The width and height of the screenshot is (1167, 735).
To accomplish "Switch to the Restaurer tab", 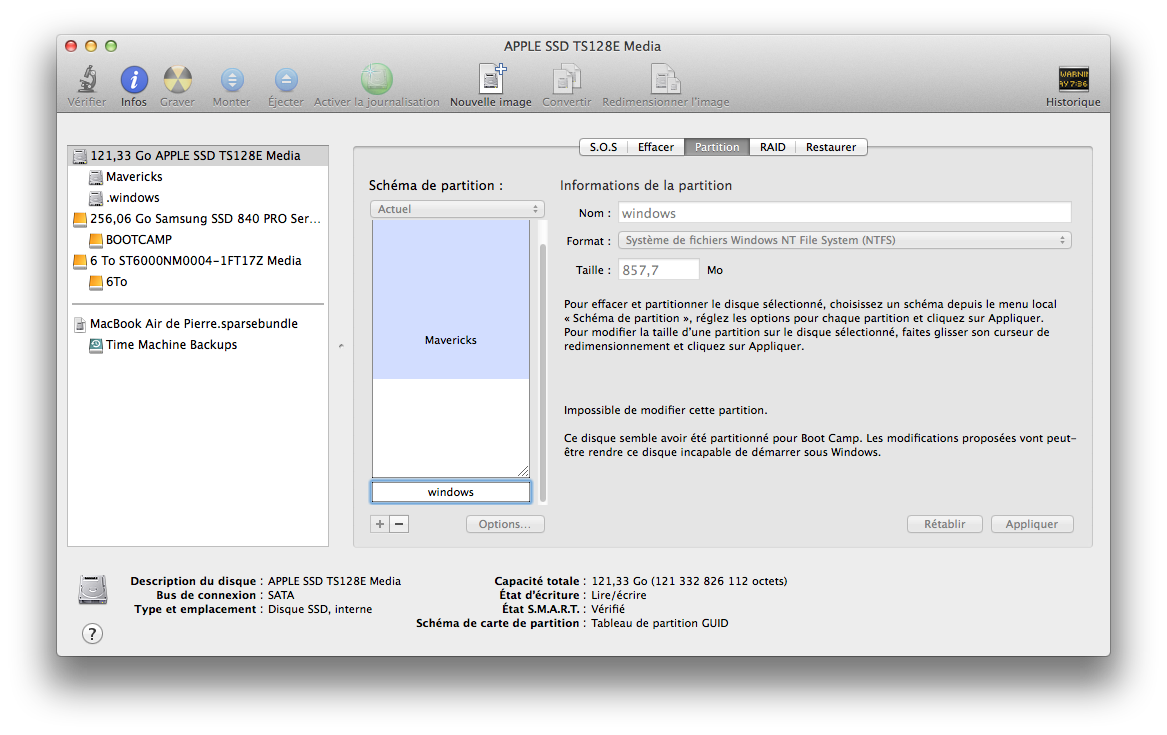I will pyautogui.click(x=831, y=147).
